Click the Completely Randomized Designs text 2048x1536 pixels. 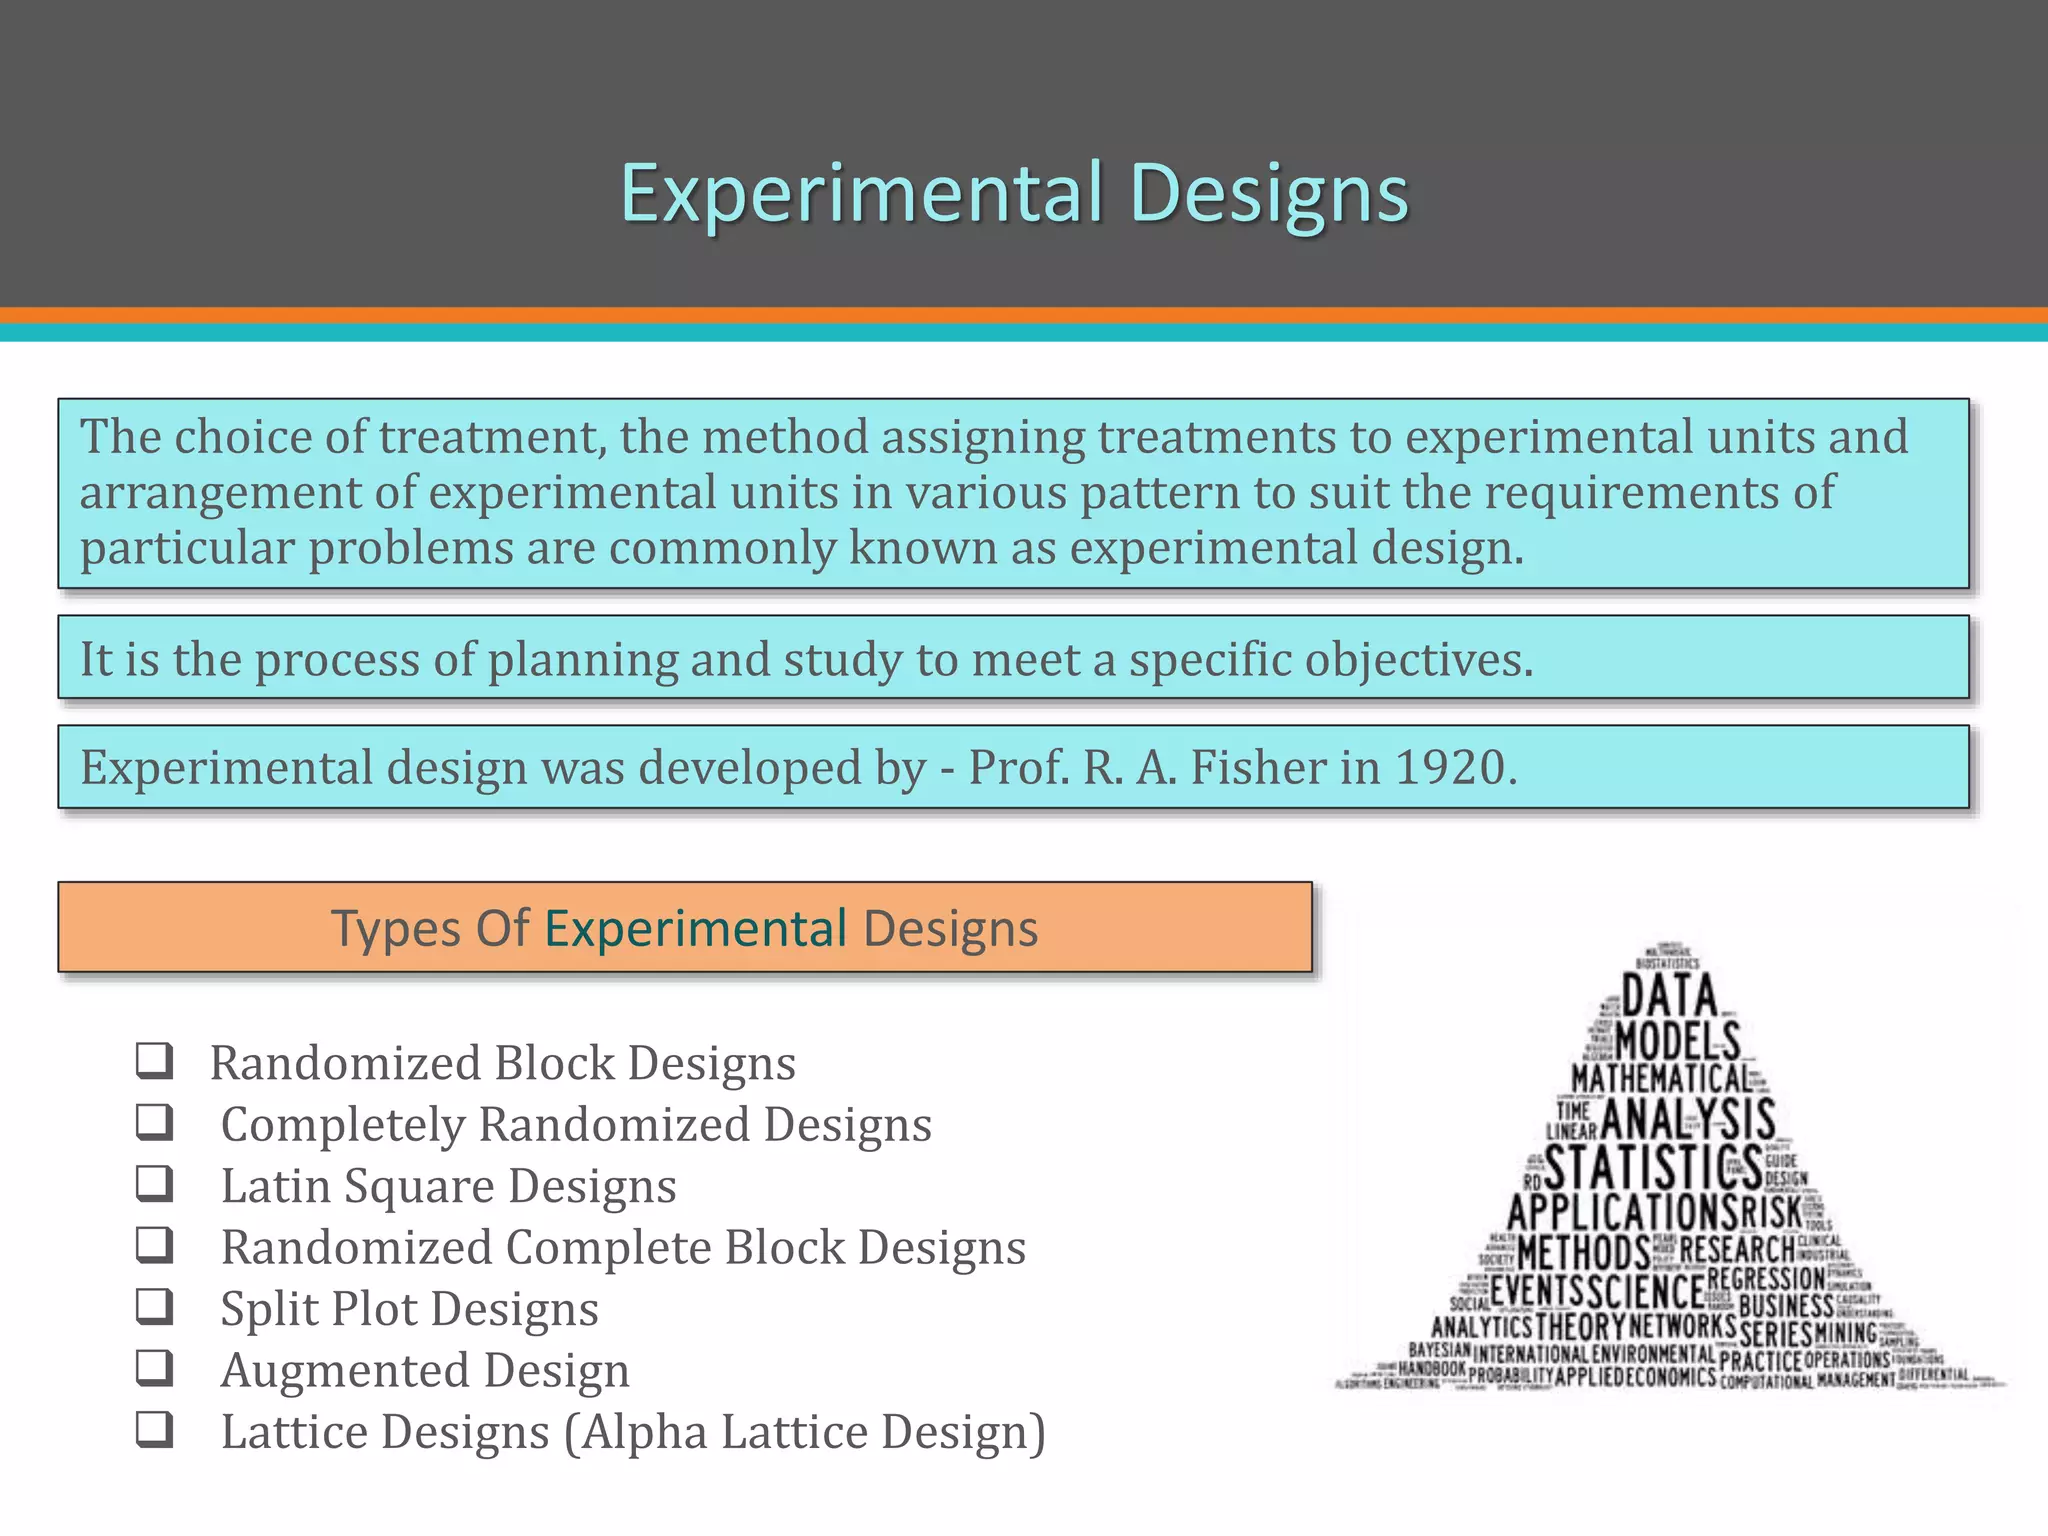[576, 1125]
